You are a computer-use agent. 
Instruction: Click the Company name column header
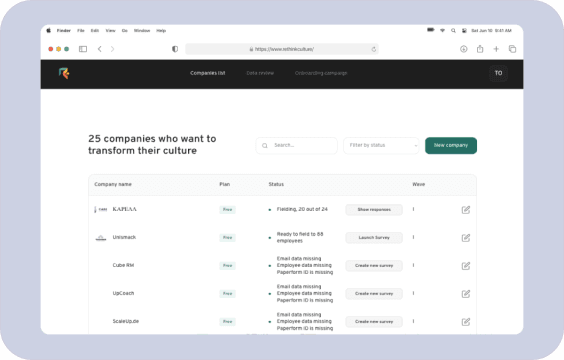tap(113, 184)
